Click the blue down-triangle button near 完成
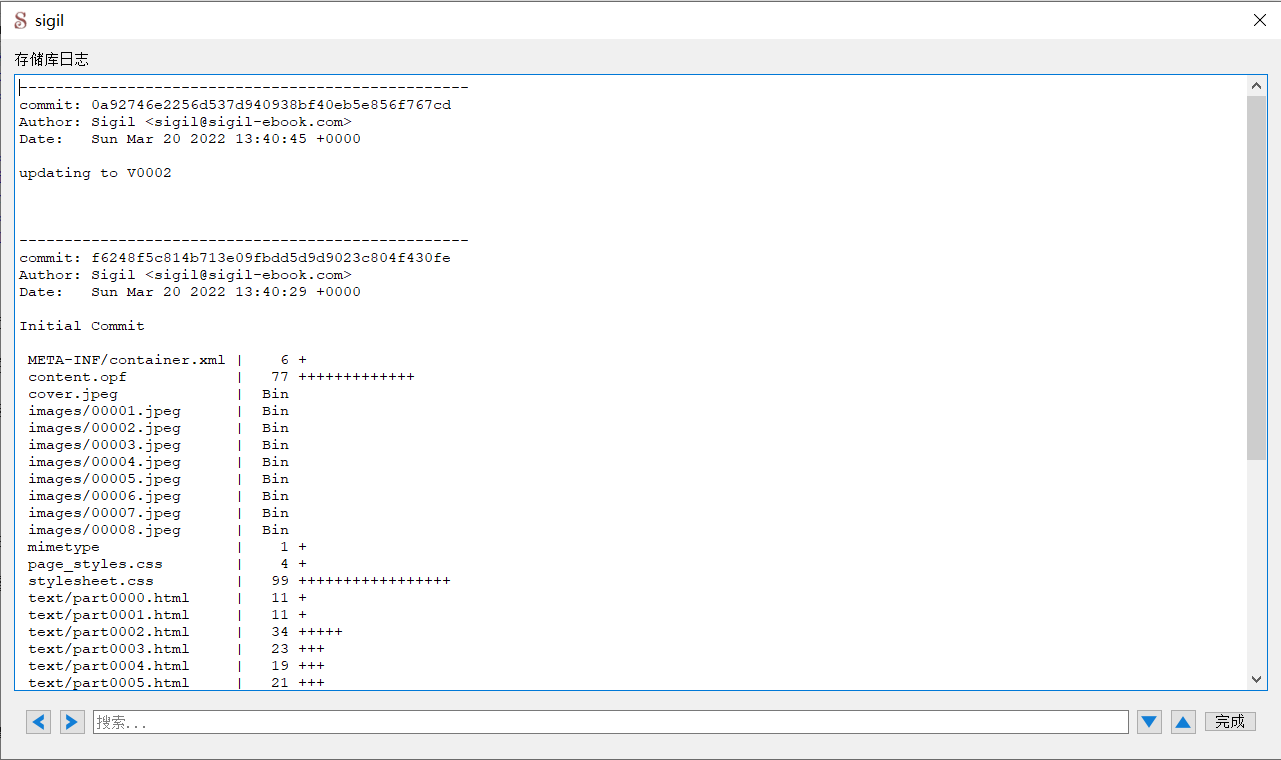Viewport: 1281px width, 760px height. pyautogui.click(x=1148, y=721)
